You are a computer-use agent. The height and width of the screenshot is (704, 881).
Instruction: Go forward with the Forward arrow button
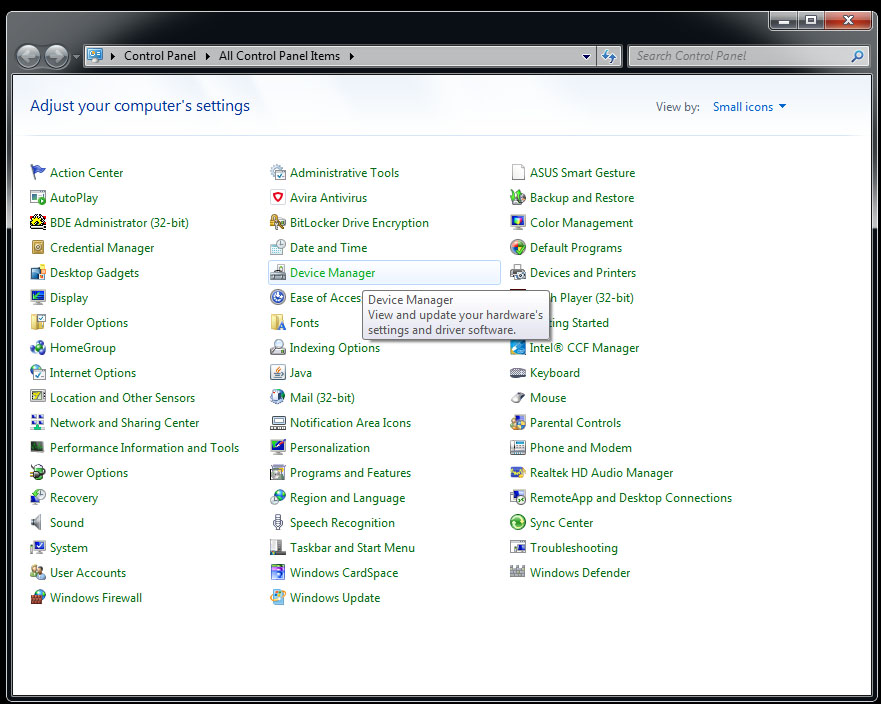pyautogui.click(x=57, y=56)
